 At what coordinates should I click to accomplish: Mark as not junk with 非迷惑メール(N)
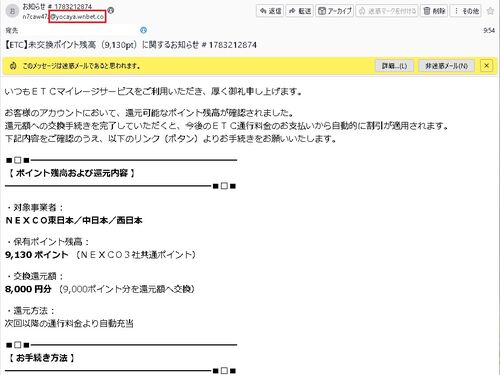[446, 66]
